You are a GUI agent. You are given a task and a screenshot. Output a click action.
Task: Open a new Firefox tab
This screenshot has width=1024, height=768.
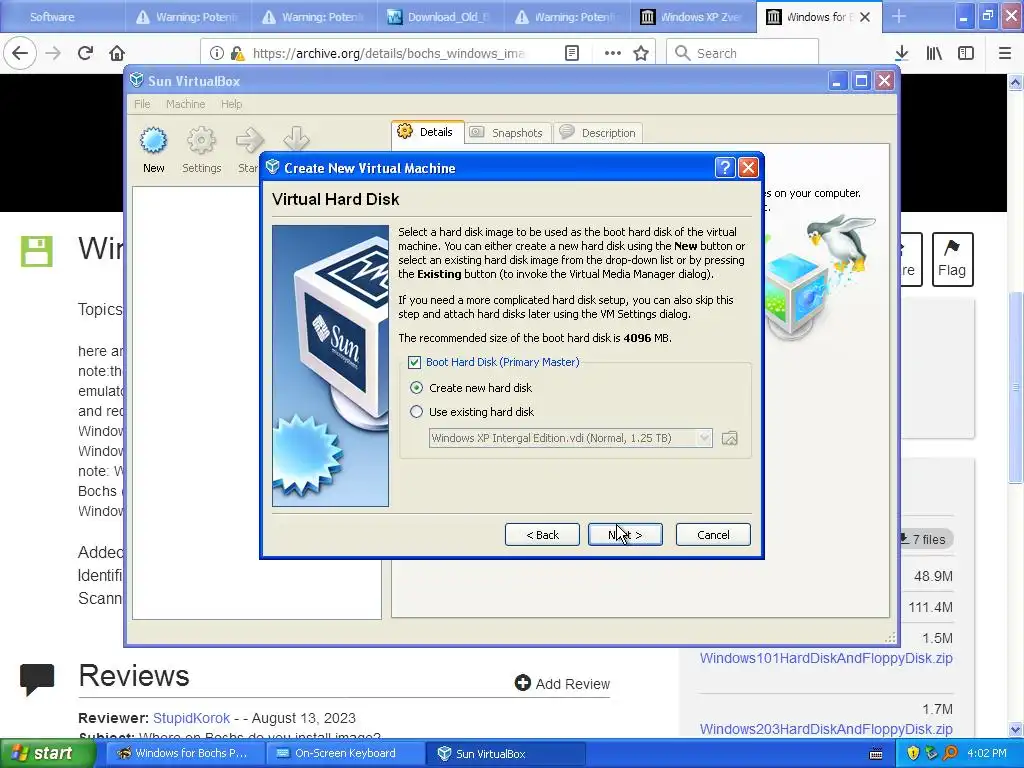[x=899, y=17]
